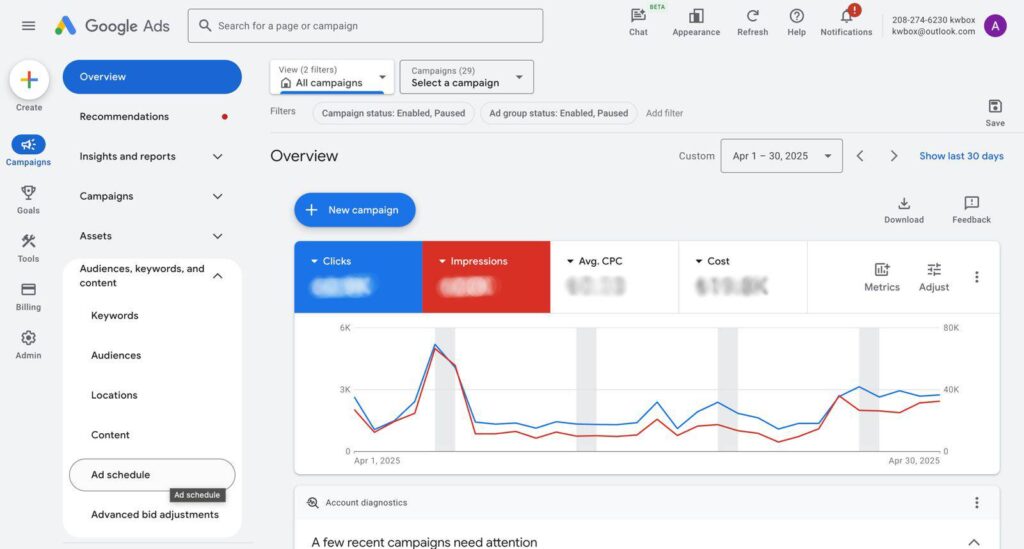Click the Apr 1, 2025 axis label
Image resolution: width=1024 pixels, height=549 pixels.
pos(377,460)
